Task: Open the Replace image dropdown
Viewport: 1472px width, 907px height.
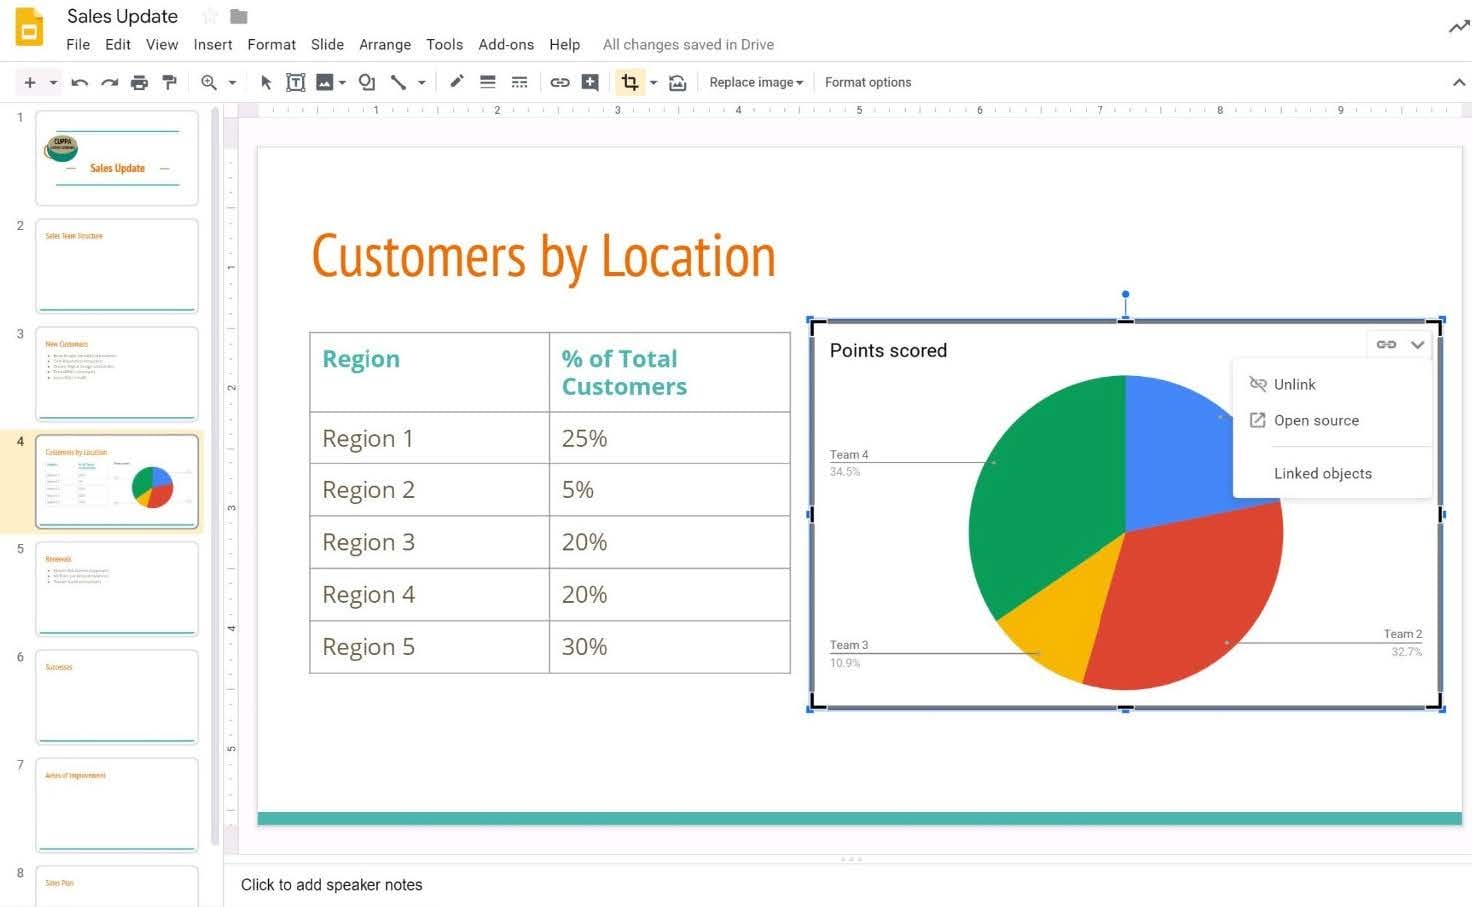Action: (756, 82)
